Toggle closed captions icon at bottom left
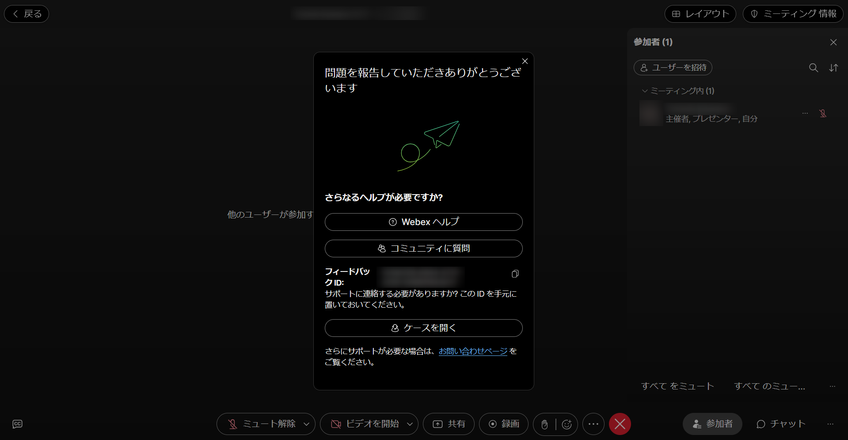Screen dimensions: 848x440 [x=17, y=424]
